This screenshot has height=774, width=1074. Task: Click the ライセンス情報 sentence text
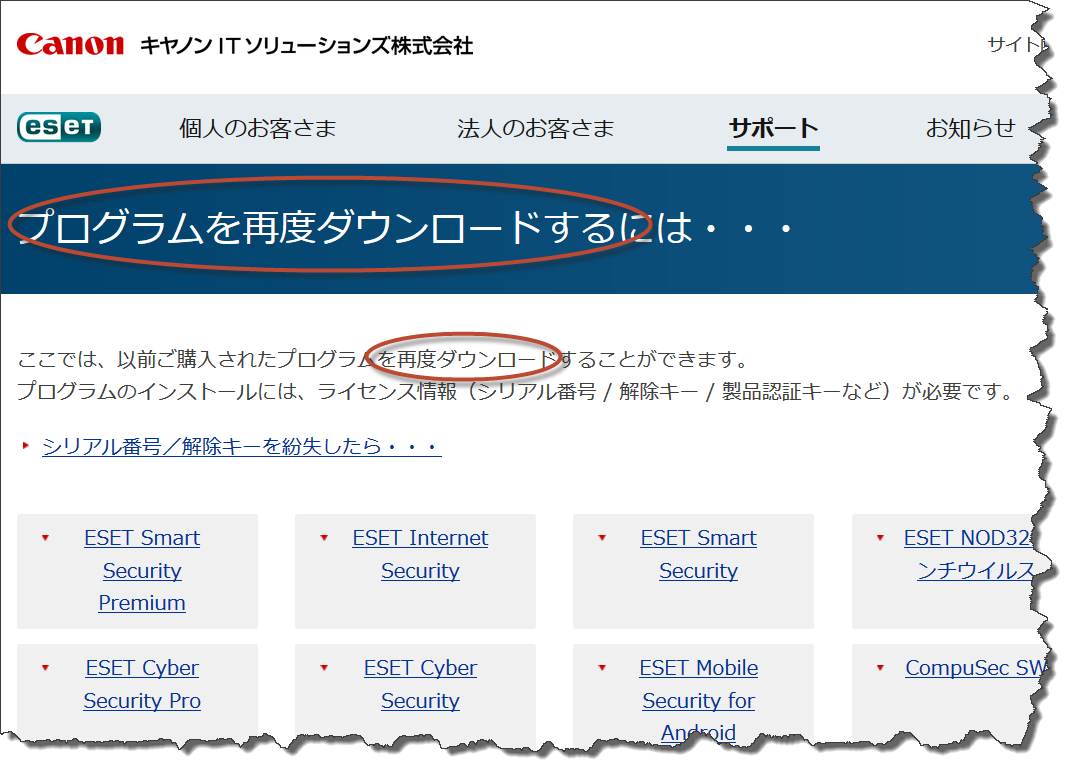[x=516, y=392]
